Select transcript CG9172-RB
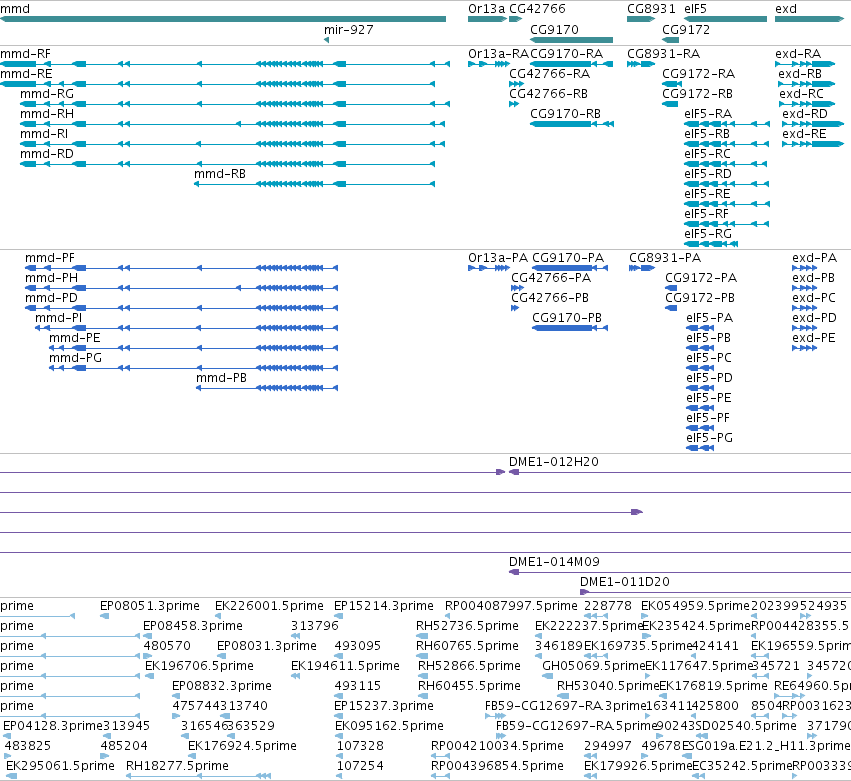 tap(697, 94)
